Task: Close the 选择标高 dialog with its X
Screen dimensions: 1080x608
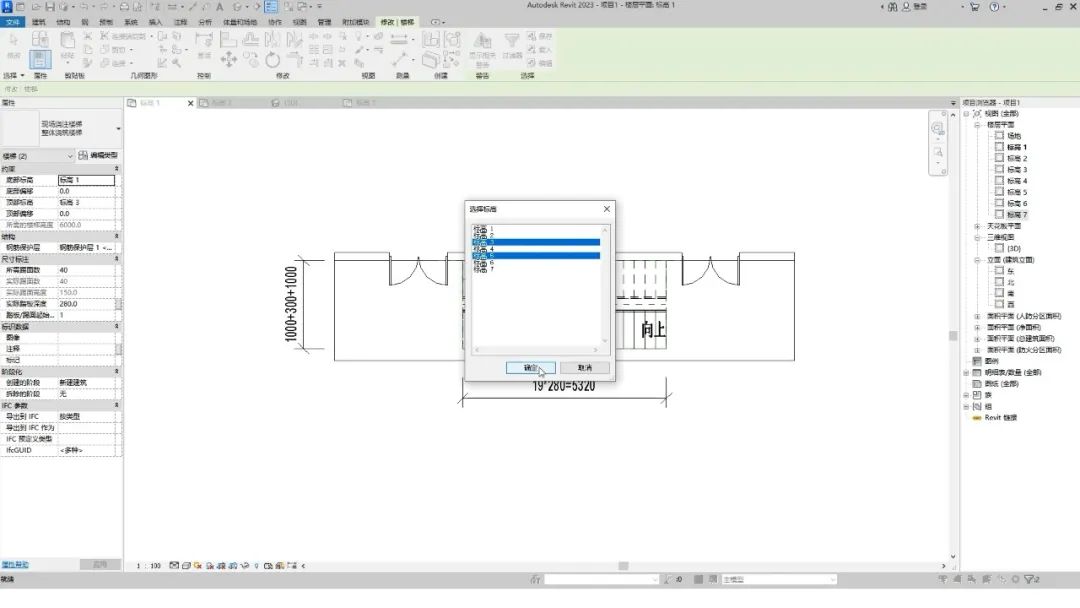Action: tap(606, 209)
